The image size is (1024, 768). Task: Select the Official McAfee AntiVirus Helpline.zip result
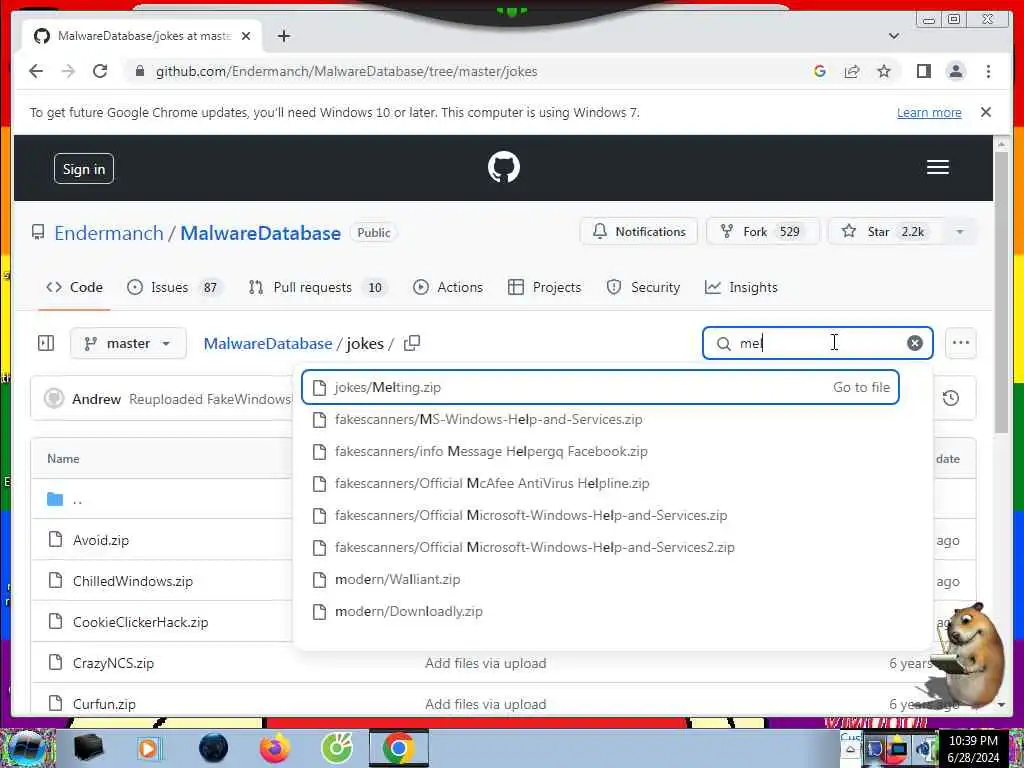pos(600,483)
